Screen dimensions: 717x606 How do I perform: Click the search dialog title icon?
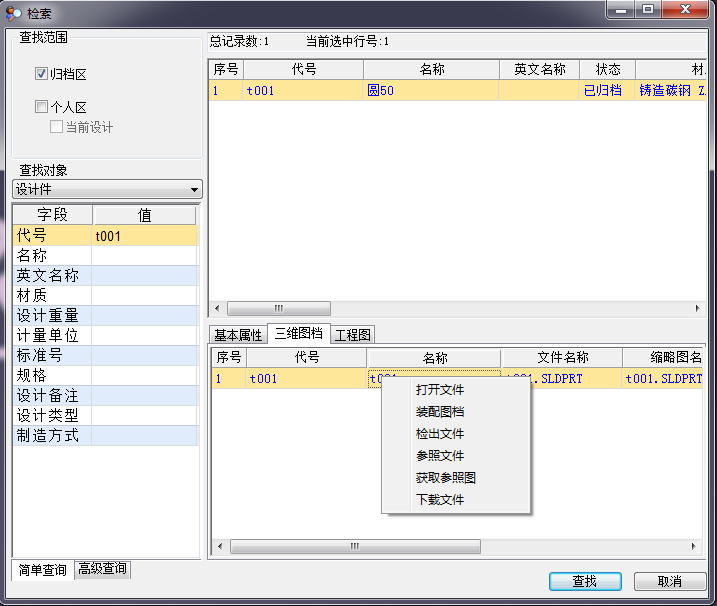pos(13,13)
